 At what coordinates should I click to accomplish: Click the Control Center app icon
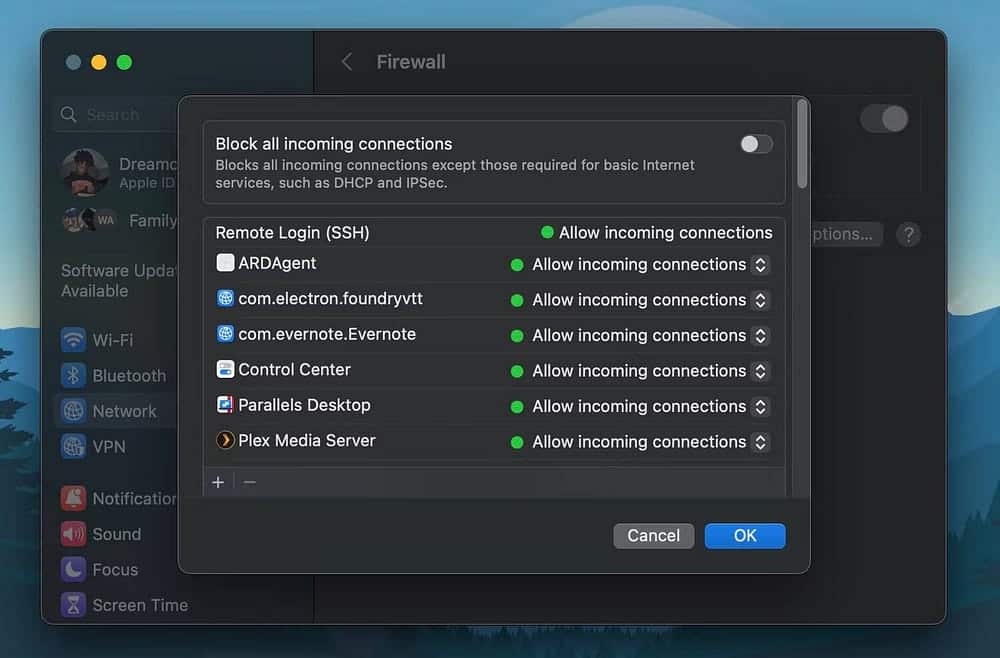pyautogui.click(x=224, y=370)
